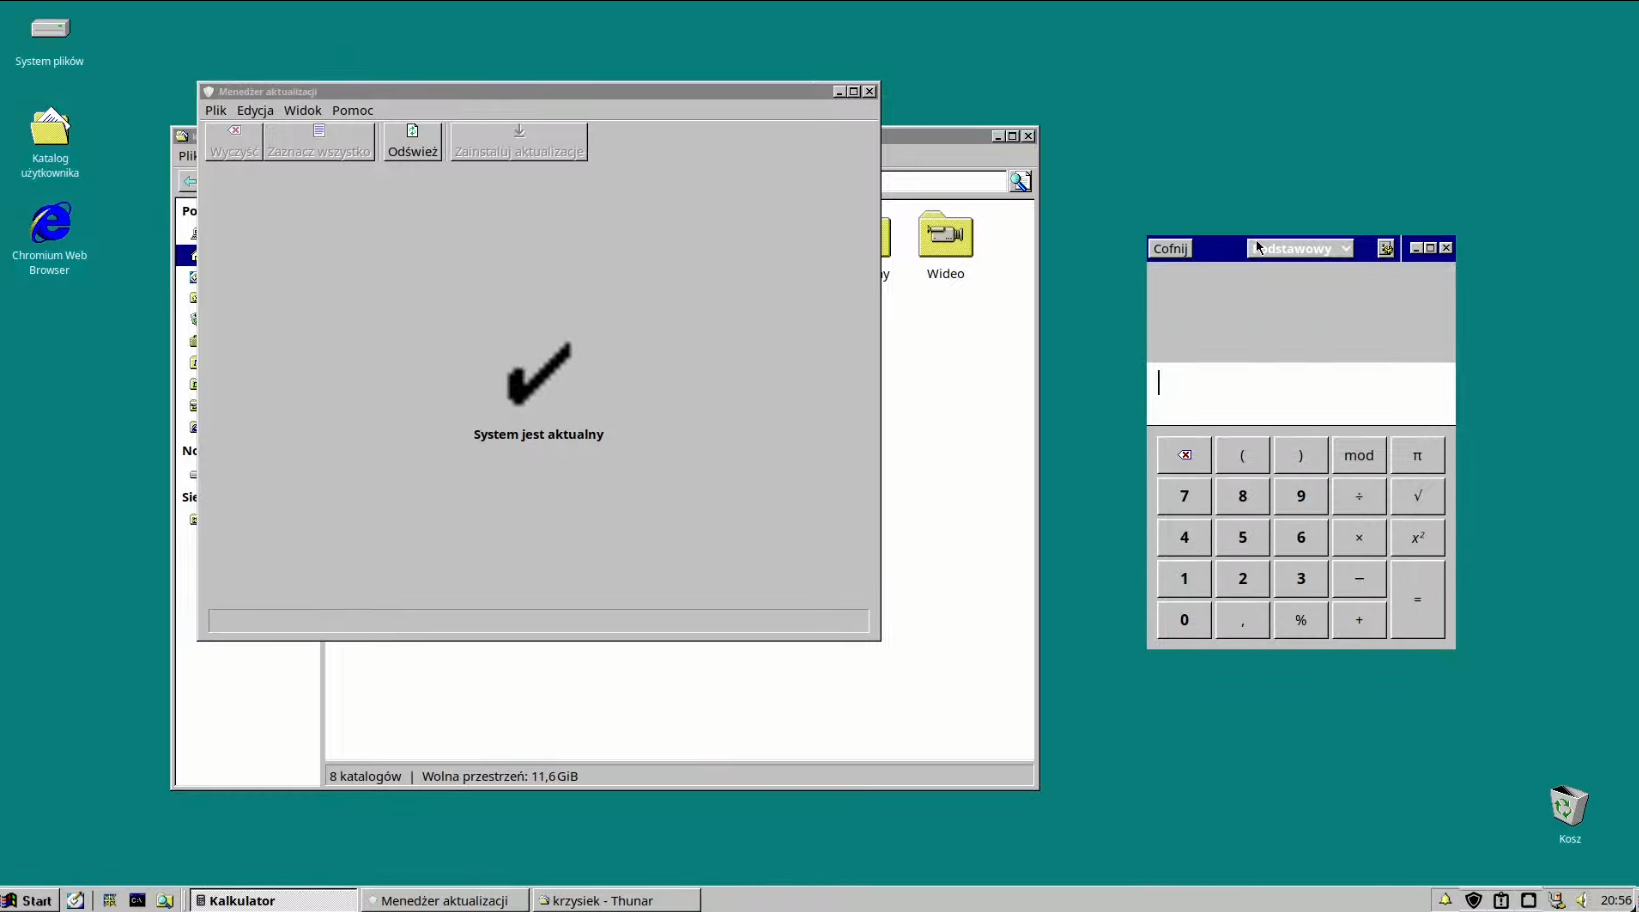
Task: Click the Odśwież refresh button in Menedżer aktualizacji
Action: coord(413,141)
